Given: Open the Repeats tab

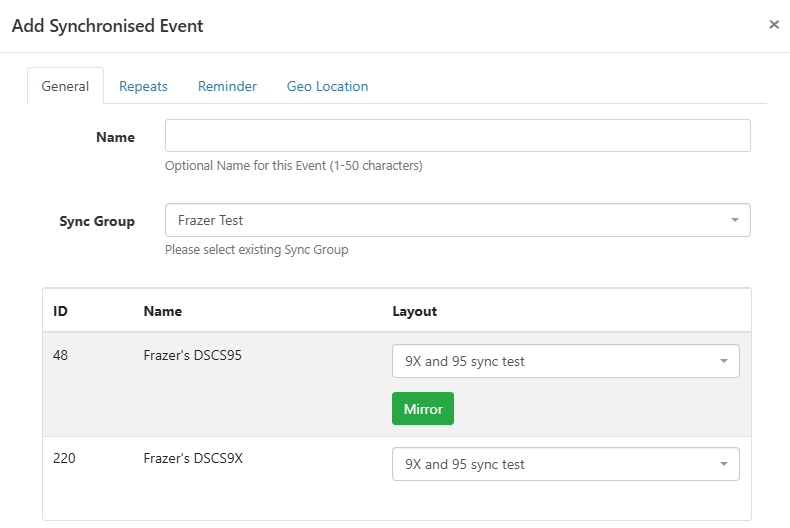Looking at the screenshot, I should (143, 86).
